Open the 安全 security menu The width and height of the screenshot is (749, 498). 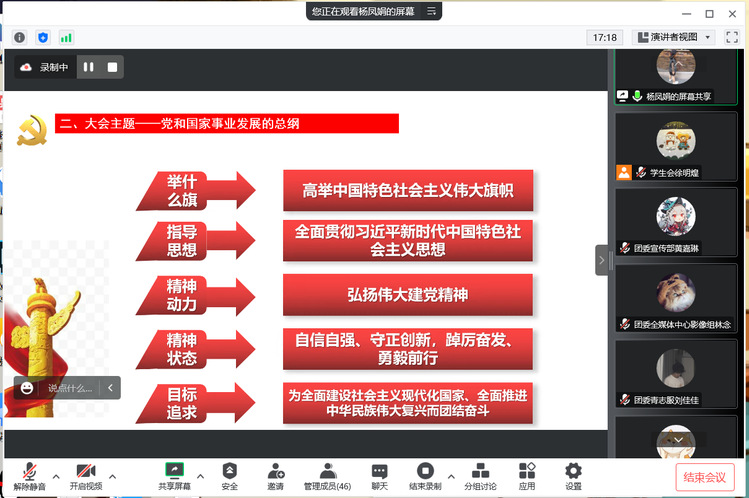230,477
